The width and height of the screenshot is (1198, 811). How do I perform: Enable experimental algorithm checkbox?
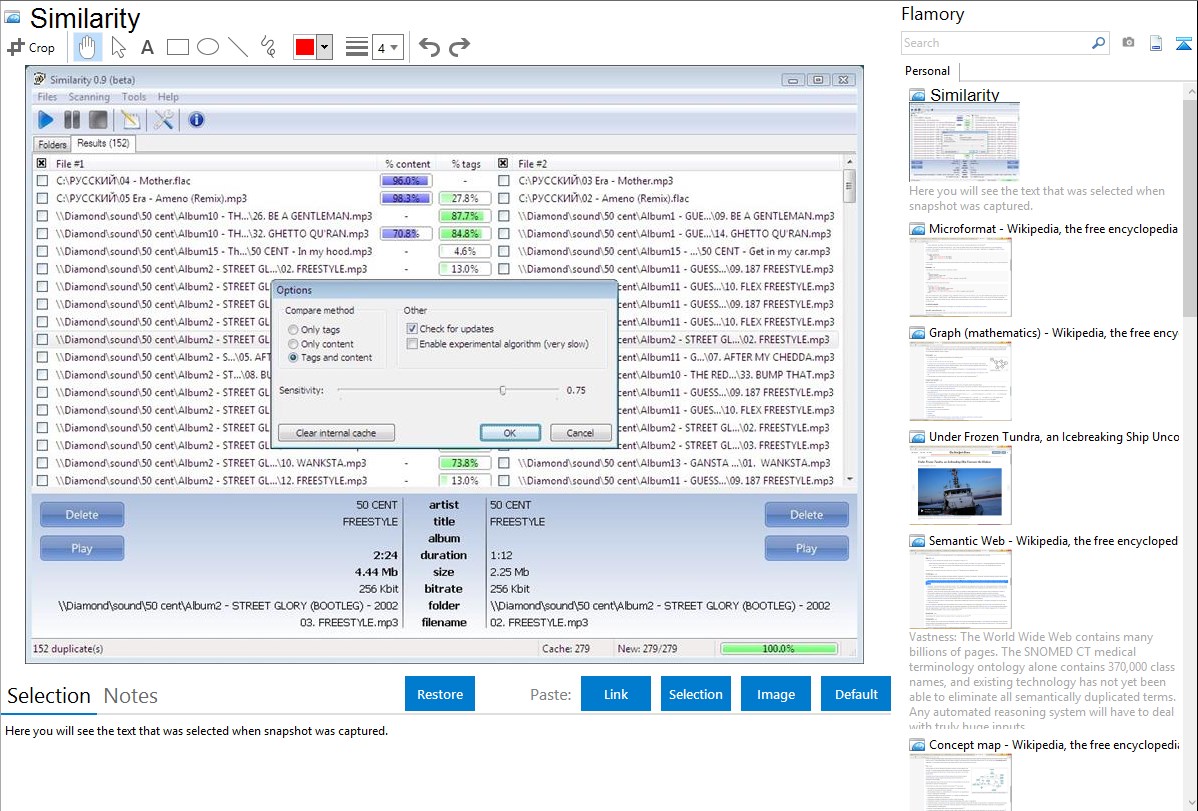coord(412,344)
